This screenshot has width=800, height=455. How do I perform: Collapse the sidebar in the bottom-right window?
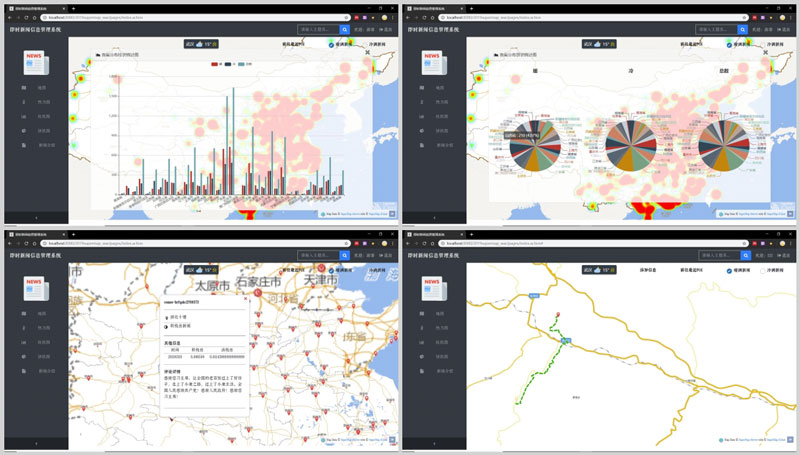click(x=435, y=442)
